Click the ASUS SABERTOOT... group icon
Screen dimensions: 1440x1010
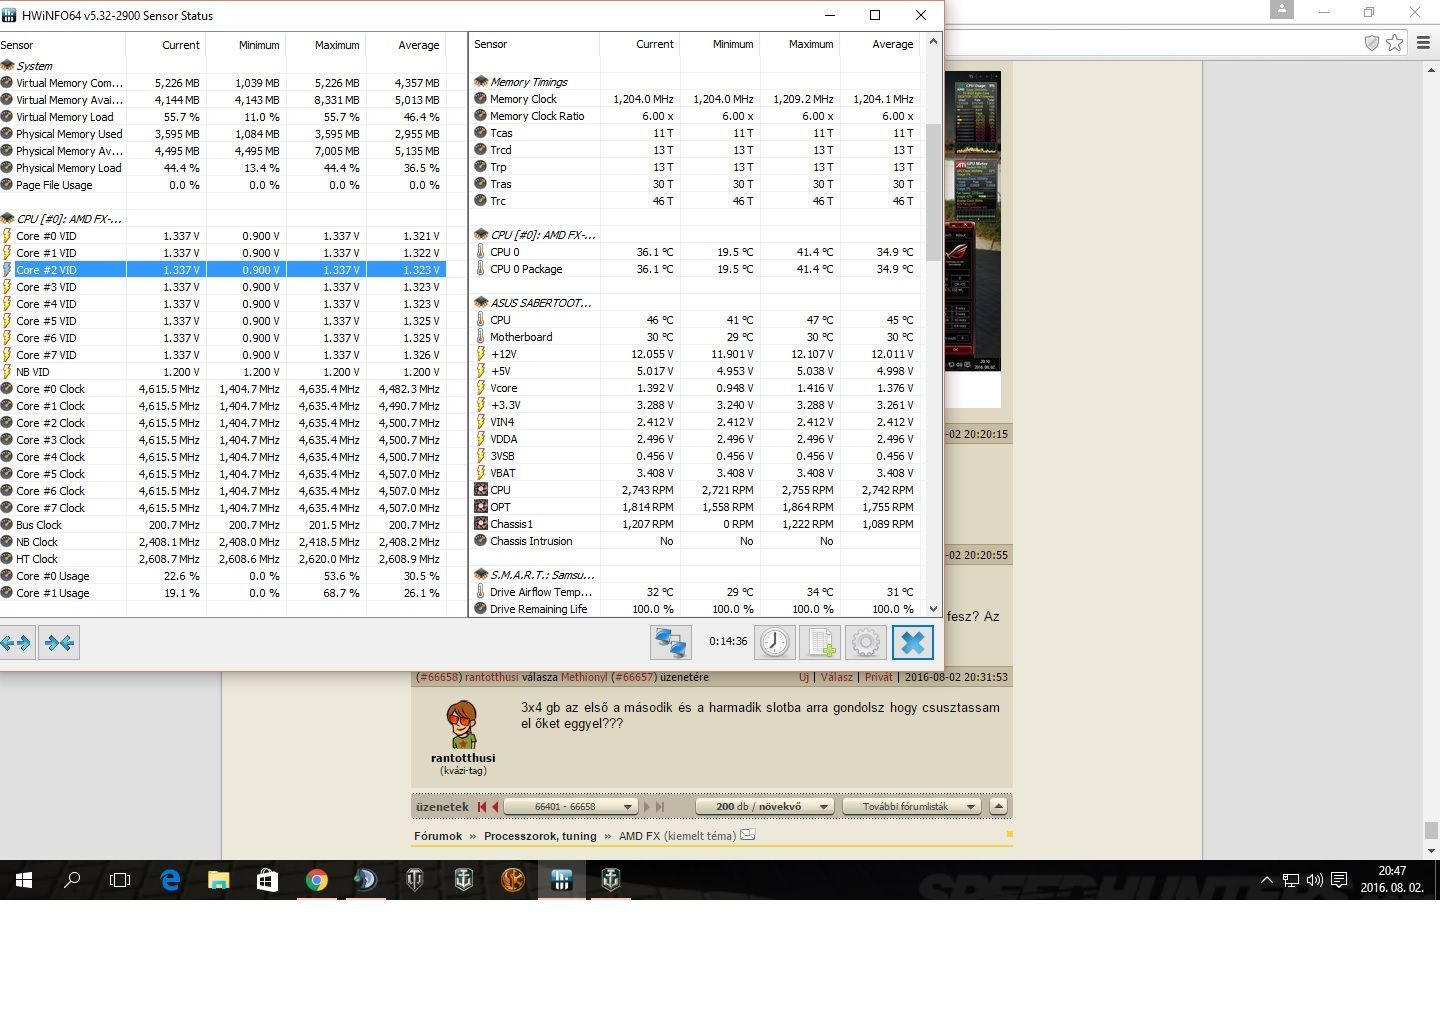[481, 303]
